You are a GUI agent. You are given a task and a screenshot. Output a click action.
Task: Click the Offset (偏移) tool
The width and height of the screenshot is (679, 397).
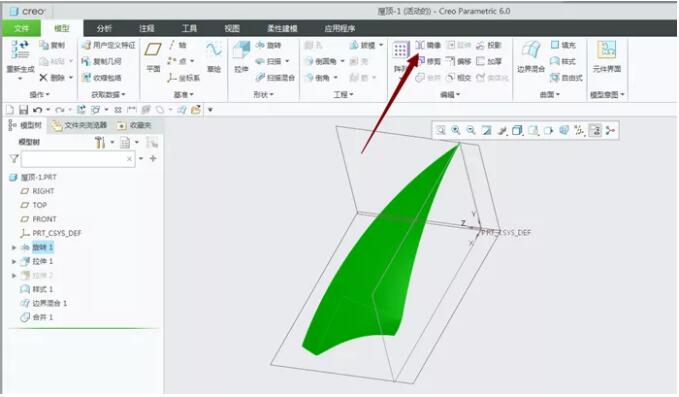coord(459,61)
